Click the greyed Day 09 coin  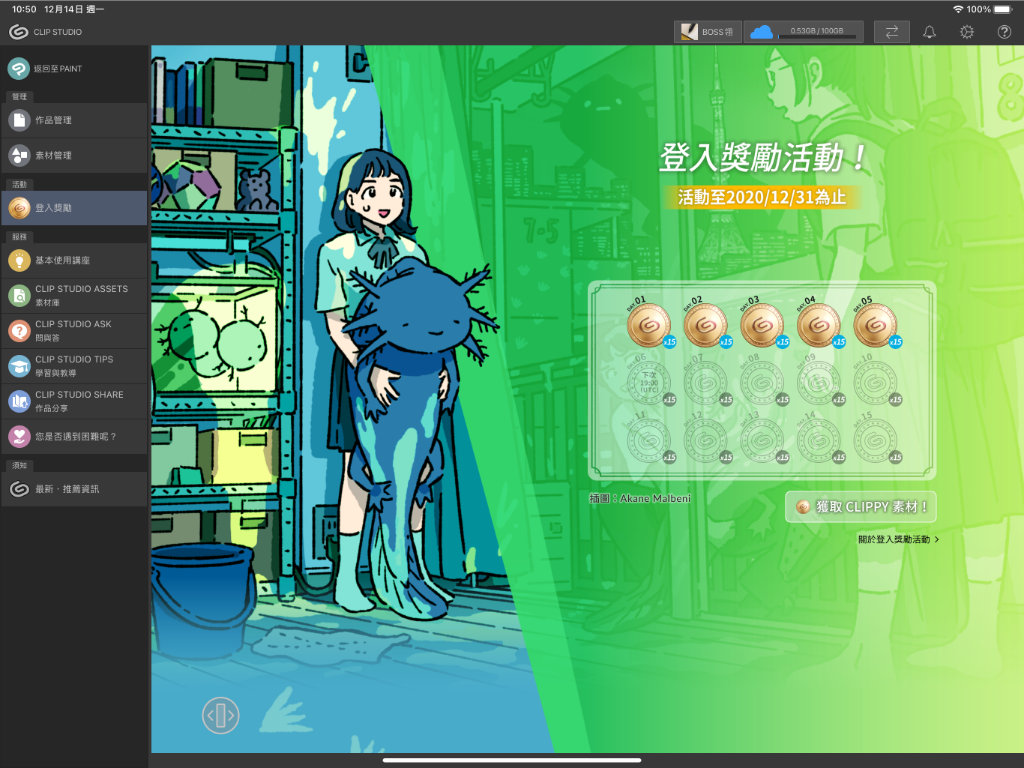819,382
